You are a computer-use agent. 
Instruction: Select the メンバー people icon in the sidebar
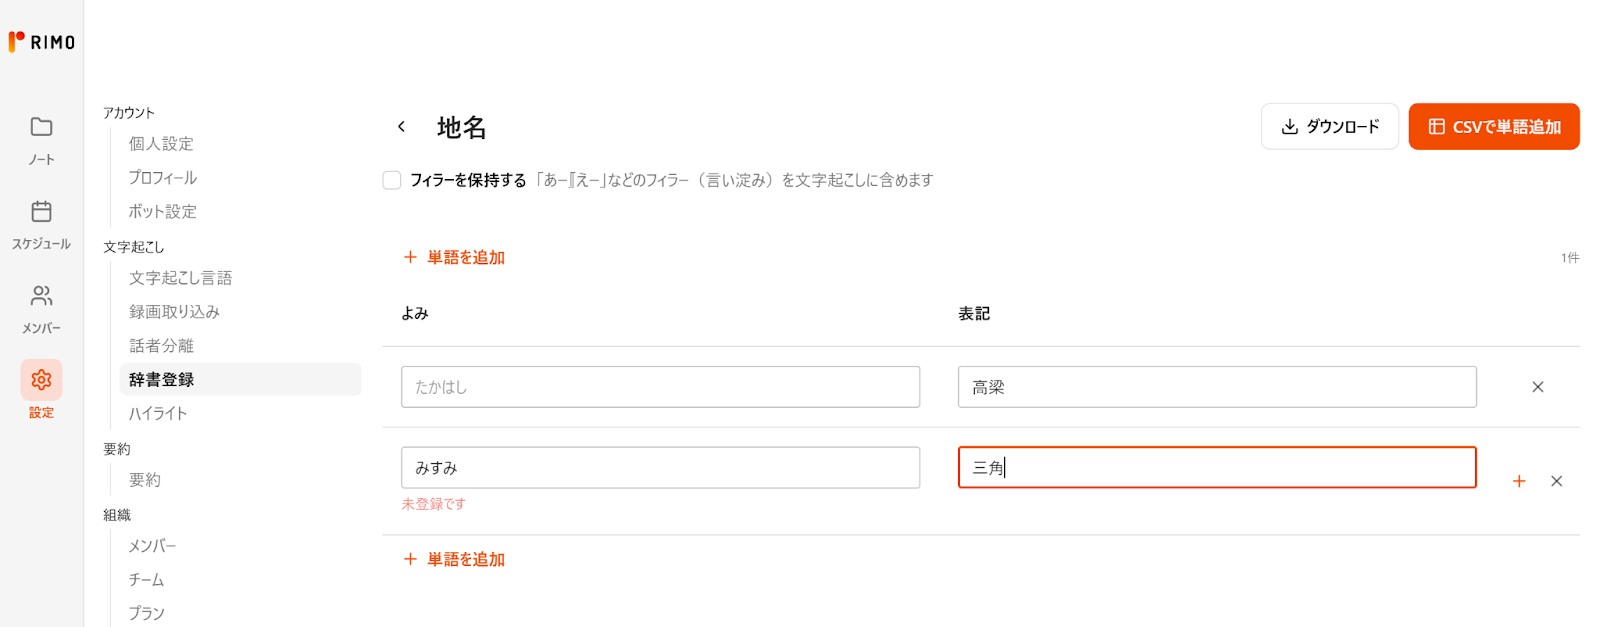tap(41, 297)
